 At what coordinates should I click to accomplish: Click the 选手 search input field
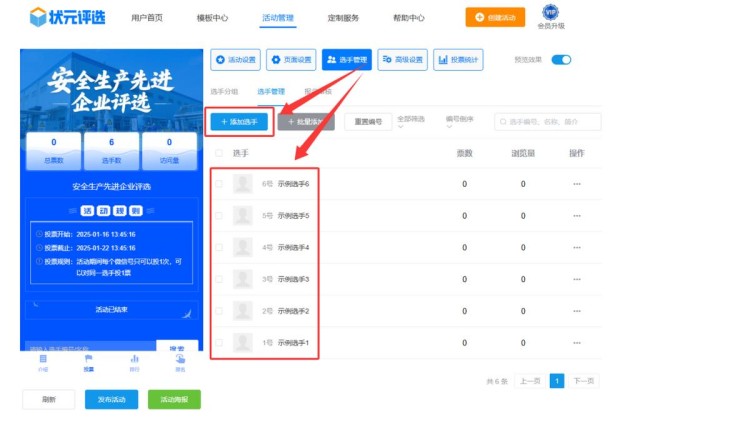click(x=553, y=121)
